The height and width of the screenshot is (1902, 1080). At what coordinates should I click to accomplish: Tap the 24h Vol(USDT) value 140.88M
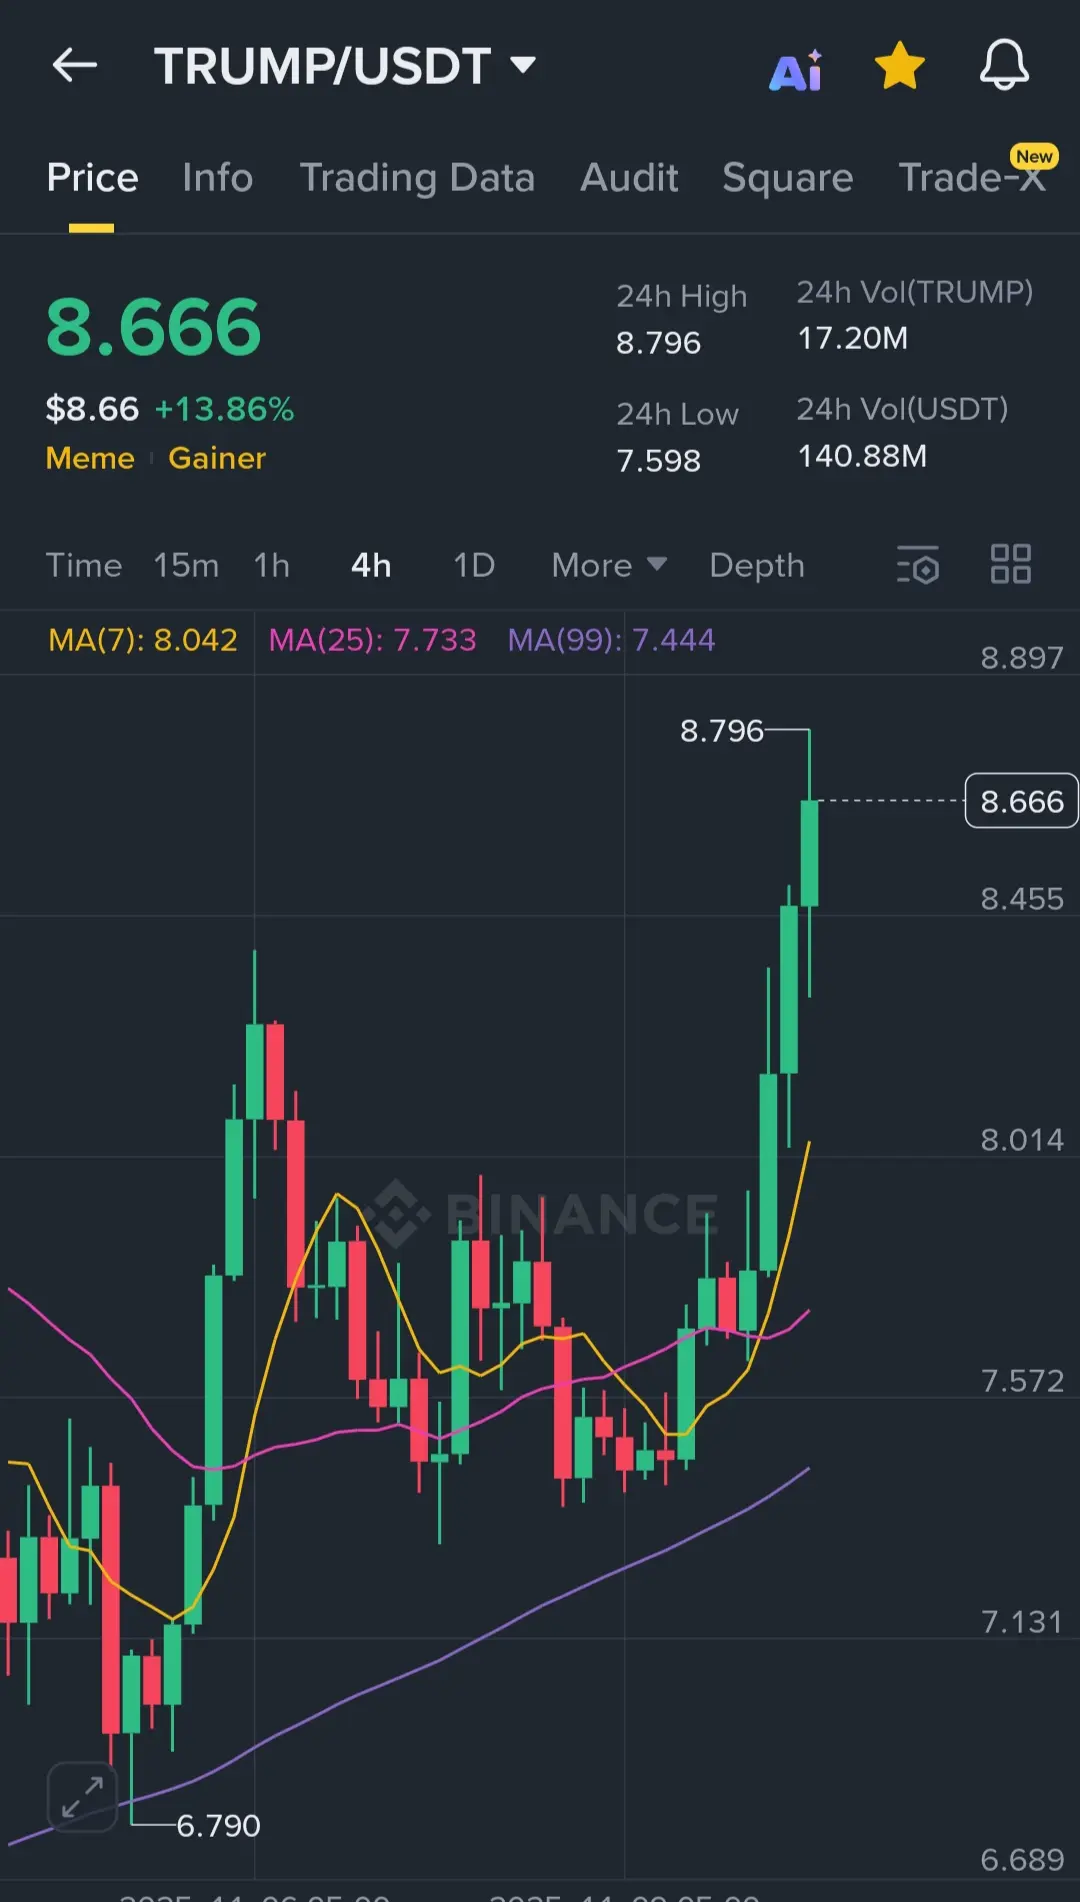tap(862, 456)
